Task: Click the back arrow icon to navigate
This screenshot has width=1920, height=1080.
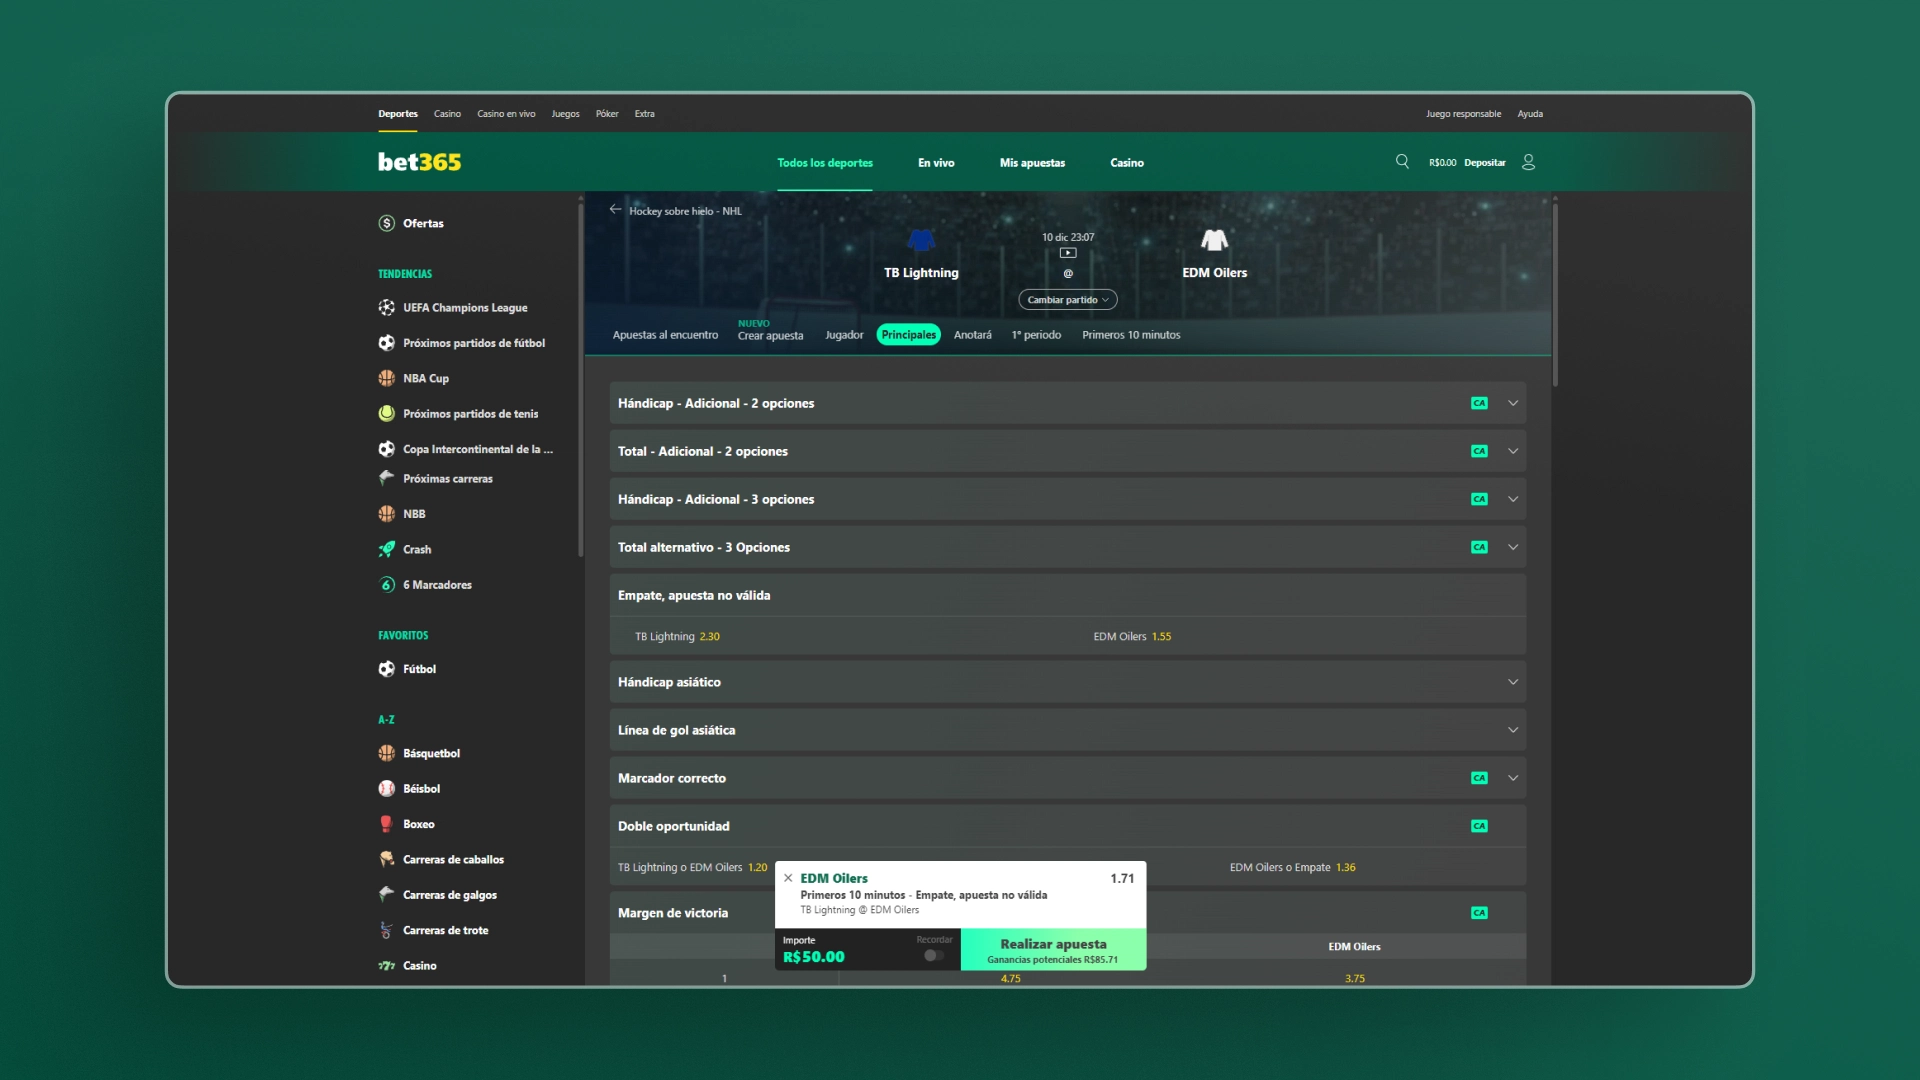Action: coord(616,210)
